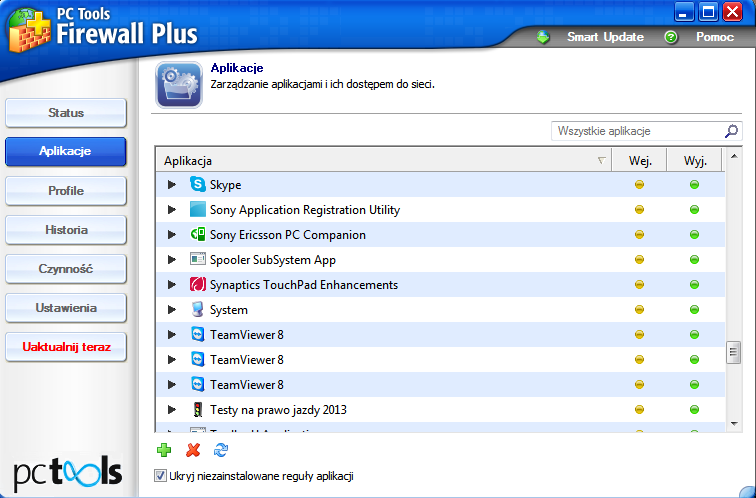756x498 pixels.
Task: Toggle incoming status for Synaptics TouchPad Enhancements
Action: point(639,285)
